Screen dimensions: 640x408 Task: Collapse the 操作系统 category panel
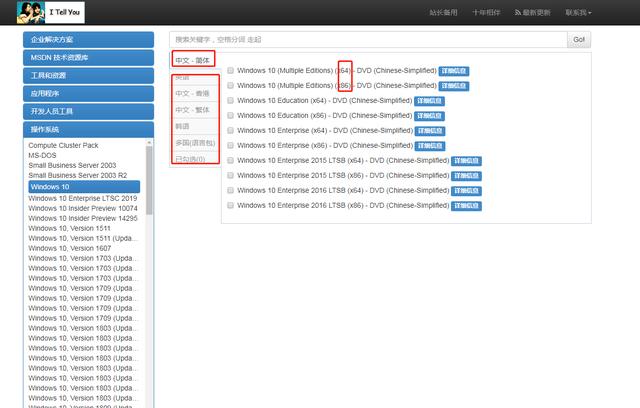pyautogui.click(x=88, y=129)
